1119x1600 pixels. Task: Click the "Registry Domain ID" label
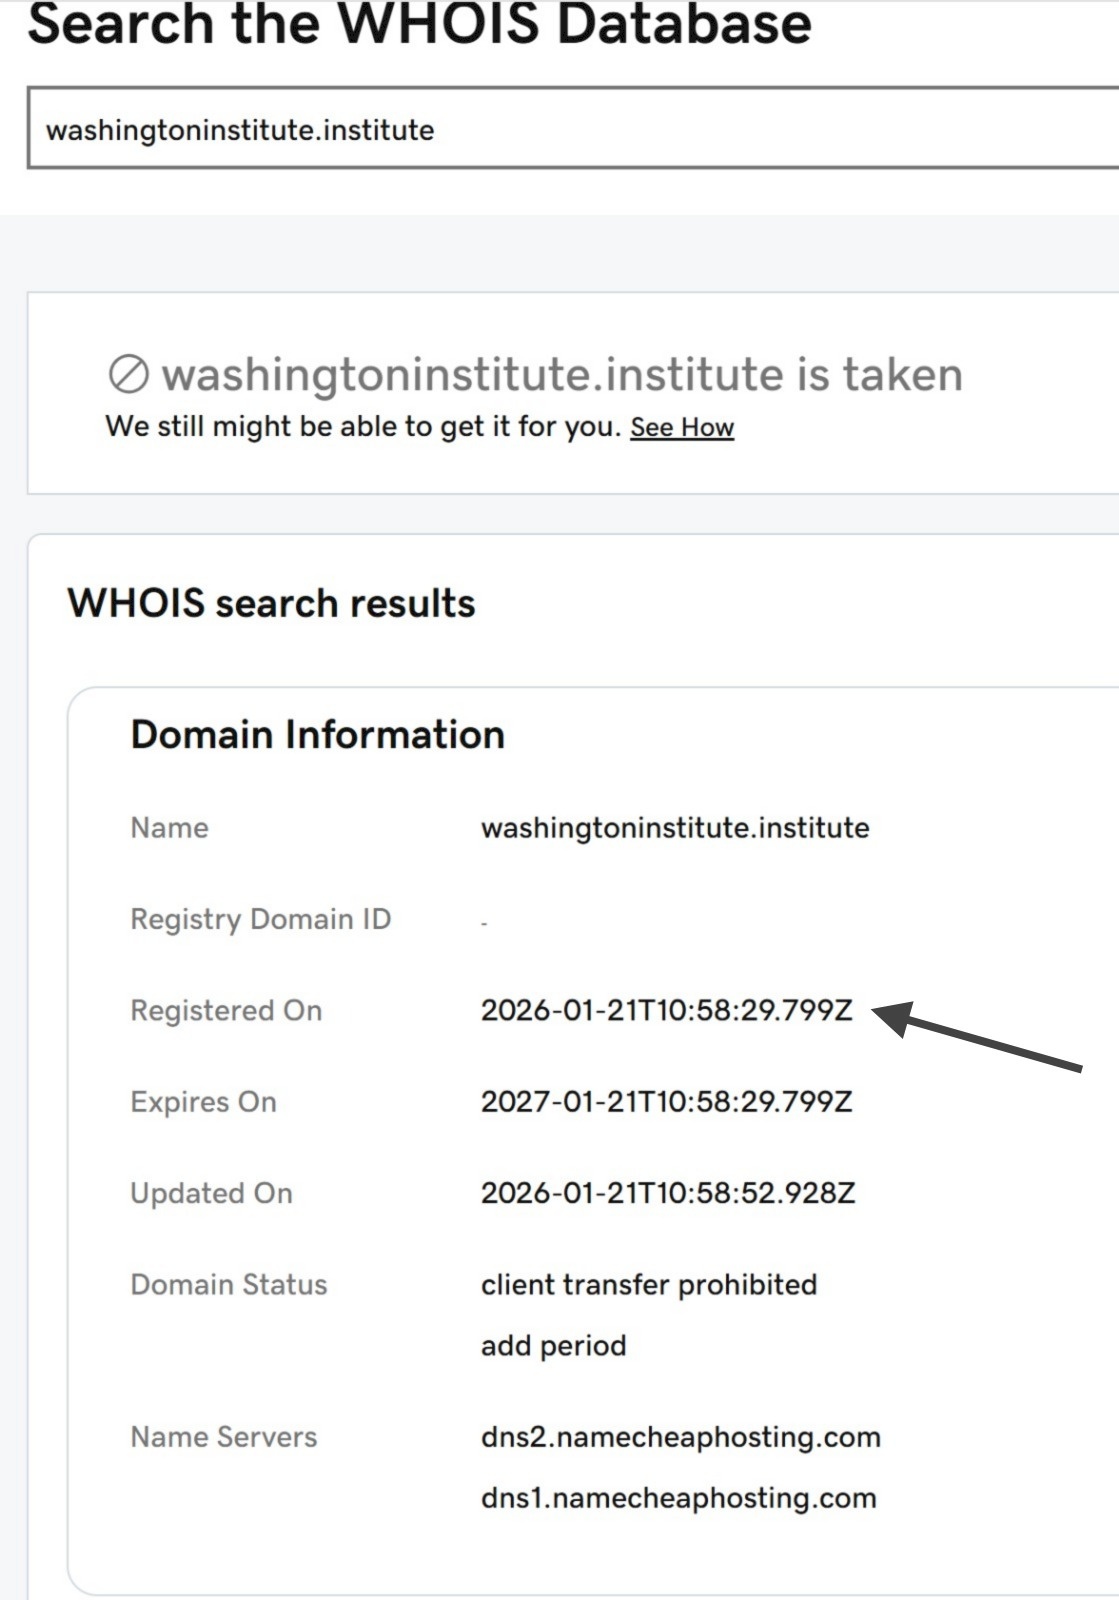pos(260,919)
